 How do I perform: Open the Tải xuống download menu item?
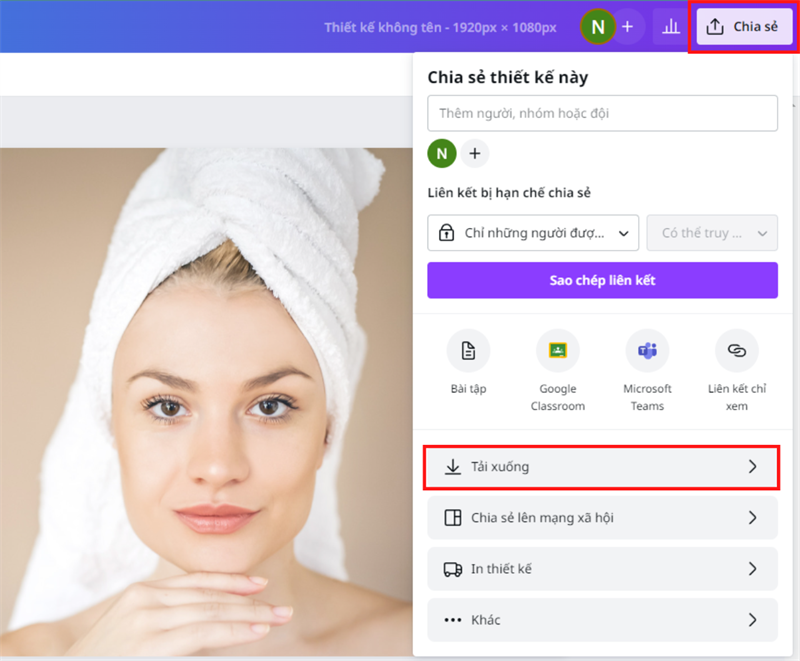coord(602,467)
